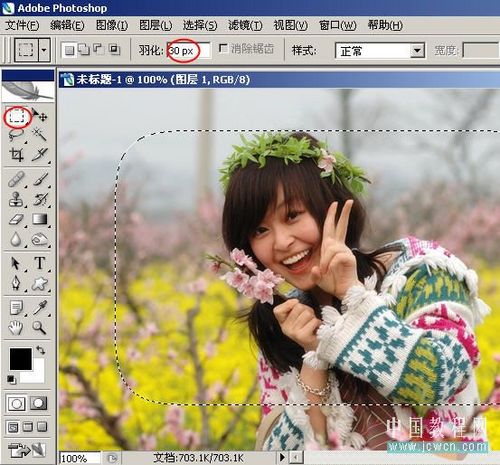
Task: Open the 图层(L) menu
Action: 156,25
